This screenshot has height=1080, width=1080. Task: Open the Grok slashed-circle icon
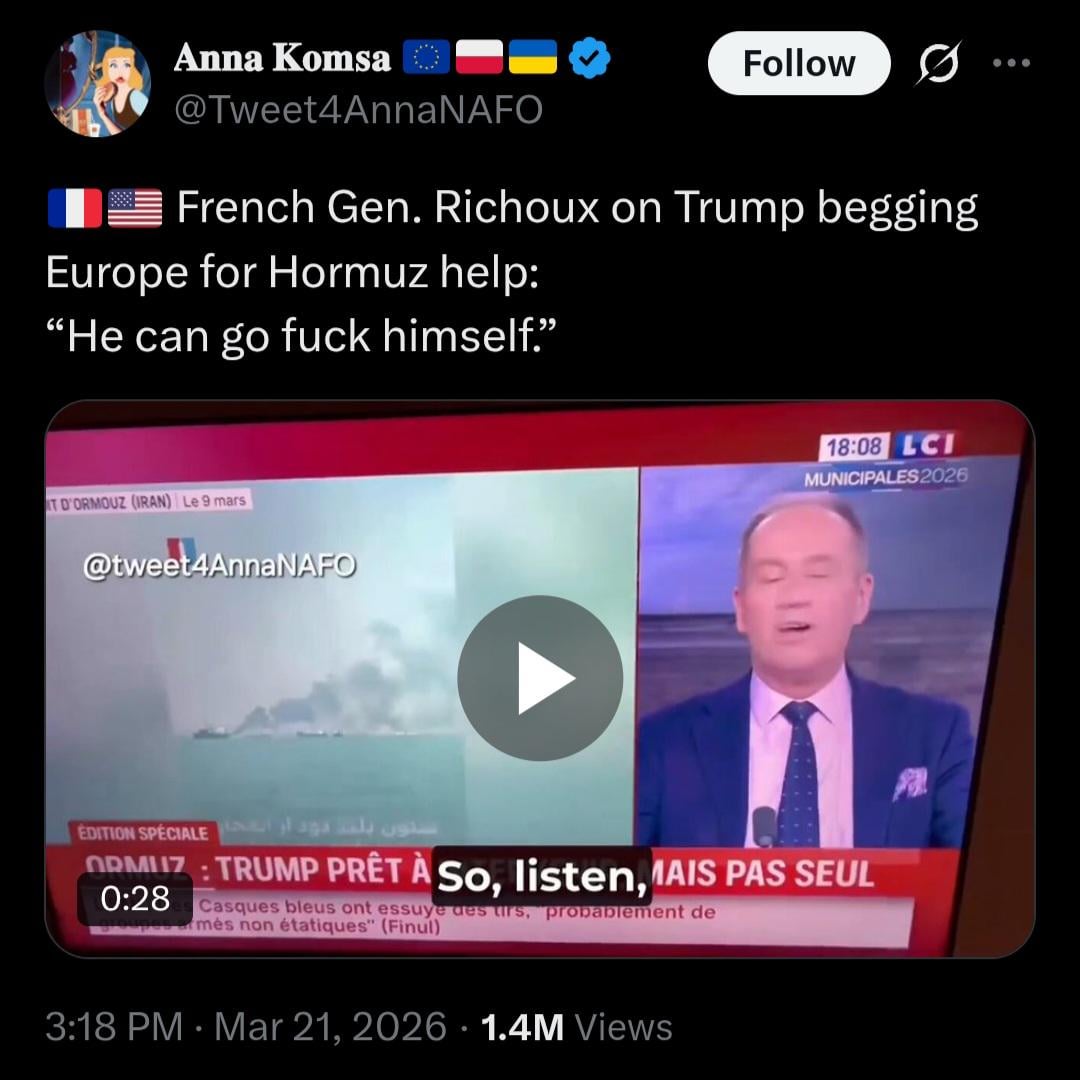(x=938, y=63)
